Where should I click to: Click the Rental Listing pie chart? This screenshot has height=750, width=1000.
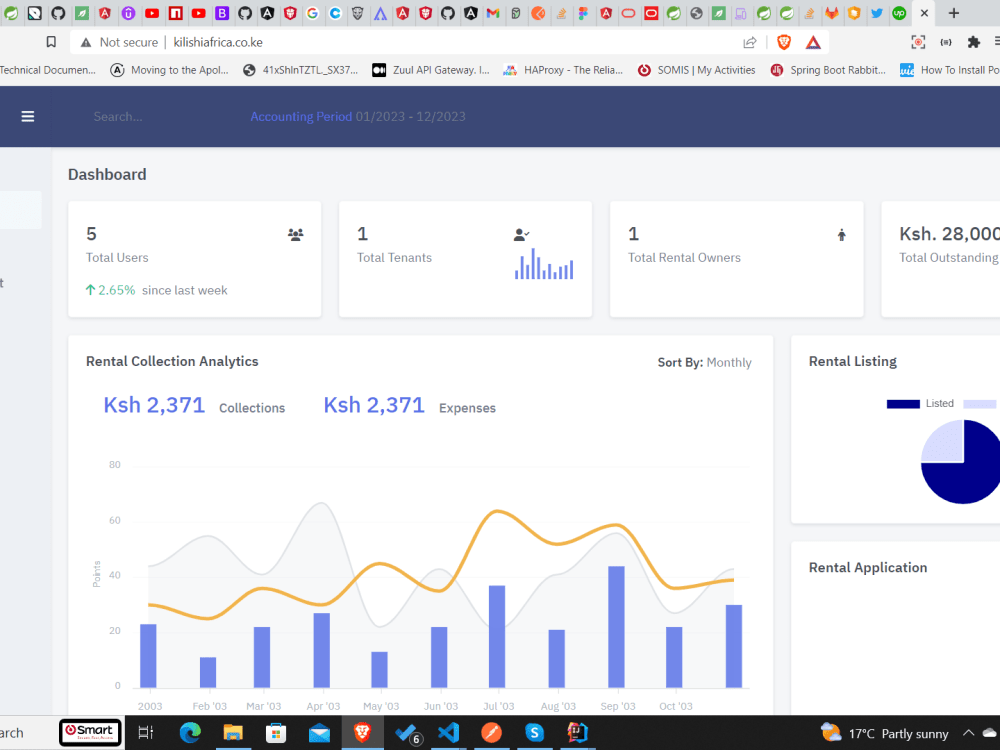pos(960,462)
